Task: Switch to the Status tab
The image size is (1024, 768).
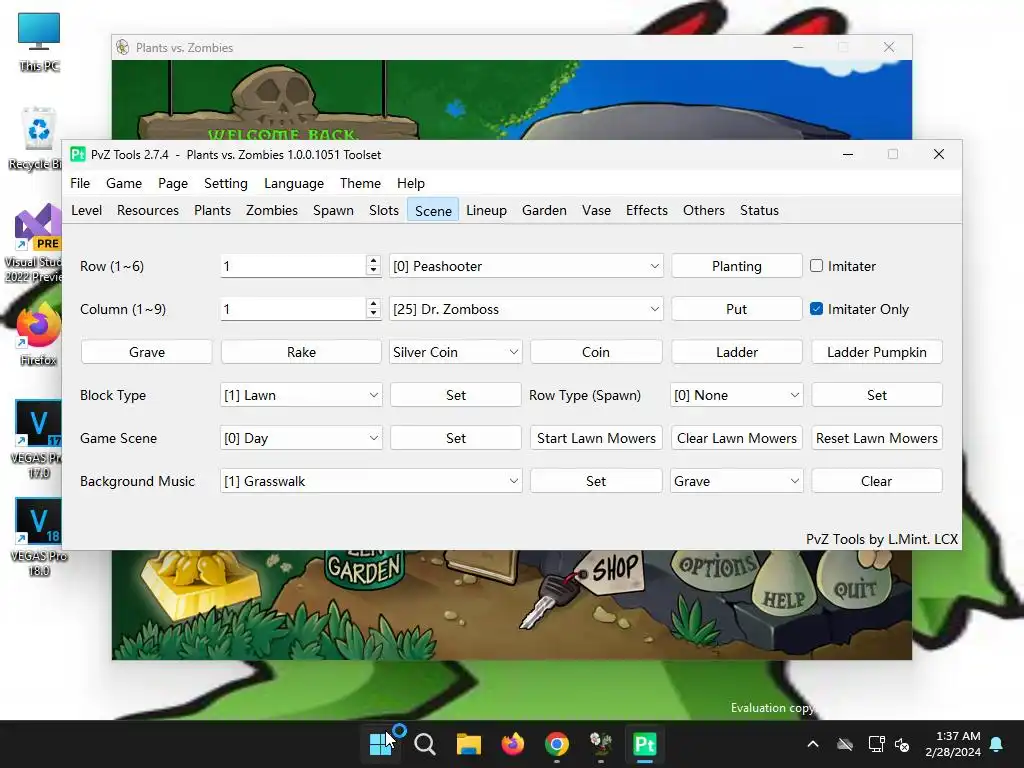Action: 760,210
